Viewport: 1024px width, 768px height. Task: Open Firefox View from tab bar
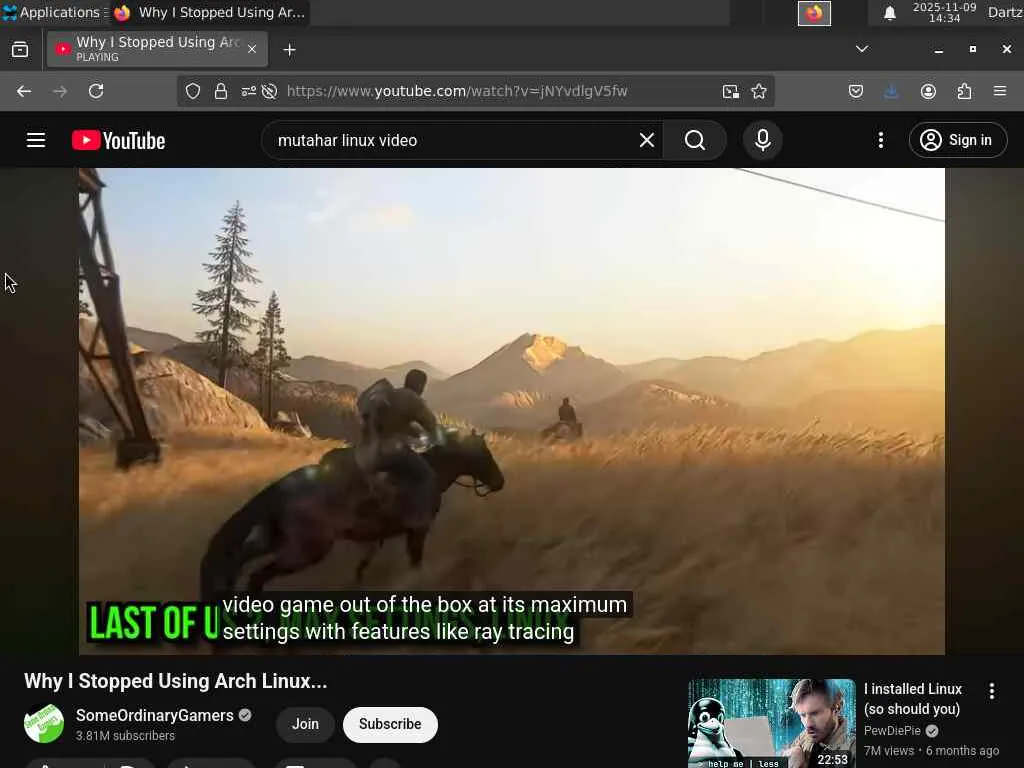coord(20,50)
